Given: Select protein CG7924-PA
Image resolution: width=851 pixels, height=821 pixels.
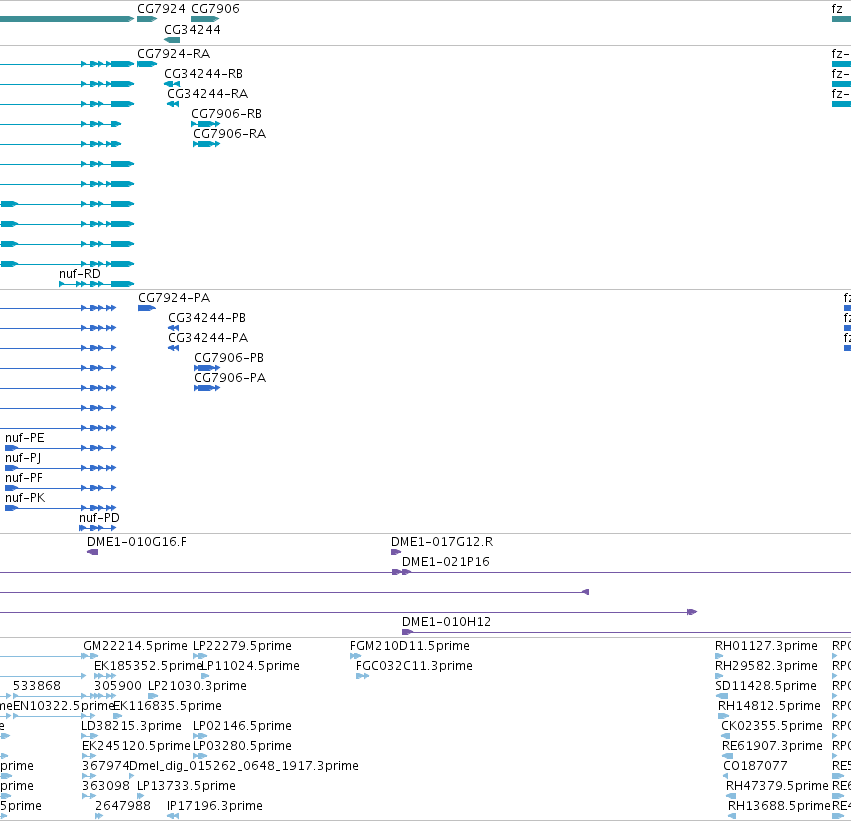Looking at the screenshot, I should coord(174,298).
